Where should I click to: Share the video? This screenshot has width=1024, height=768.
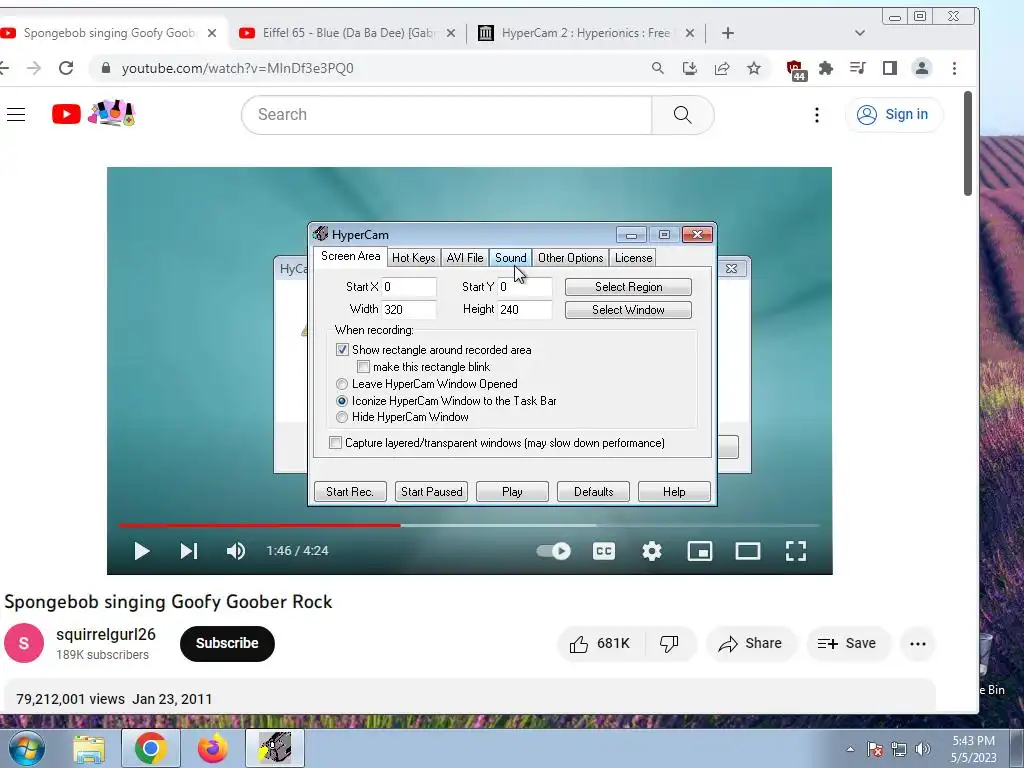(750, 644)
